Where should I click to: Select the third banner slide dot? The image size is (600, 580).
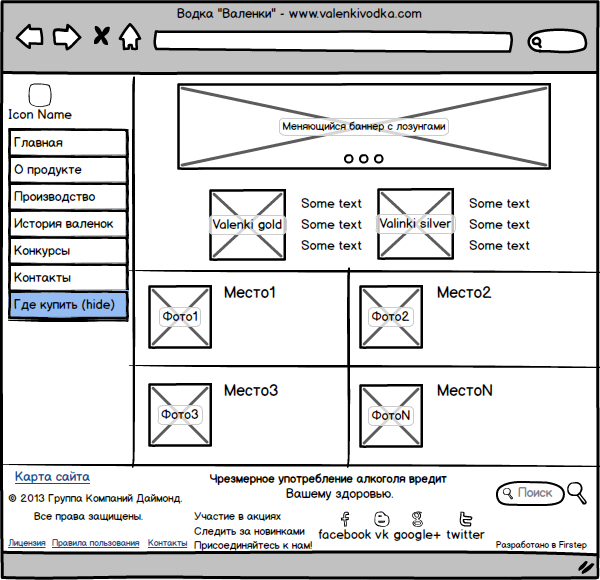(x=379, y=158)
